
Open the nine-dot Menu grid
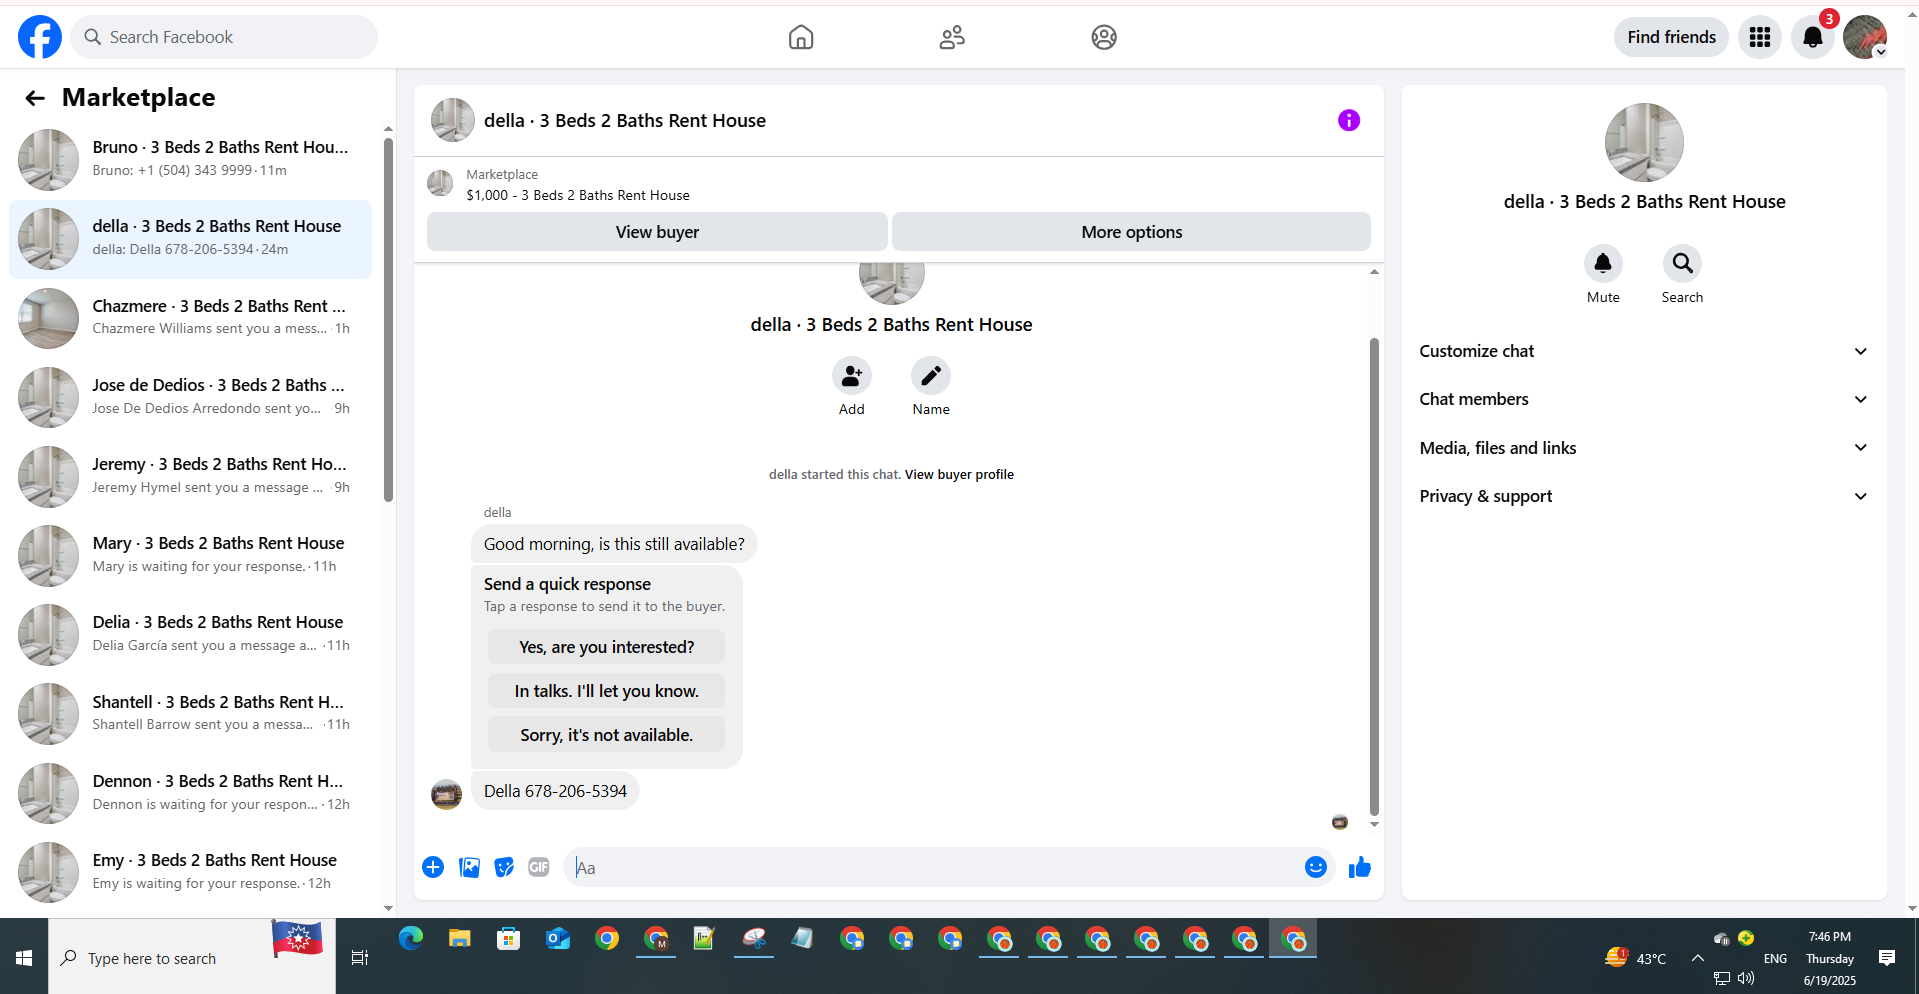tap(1760, 37)
